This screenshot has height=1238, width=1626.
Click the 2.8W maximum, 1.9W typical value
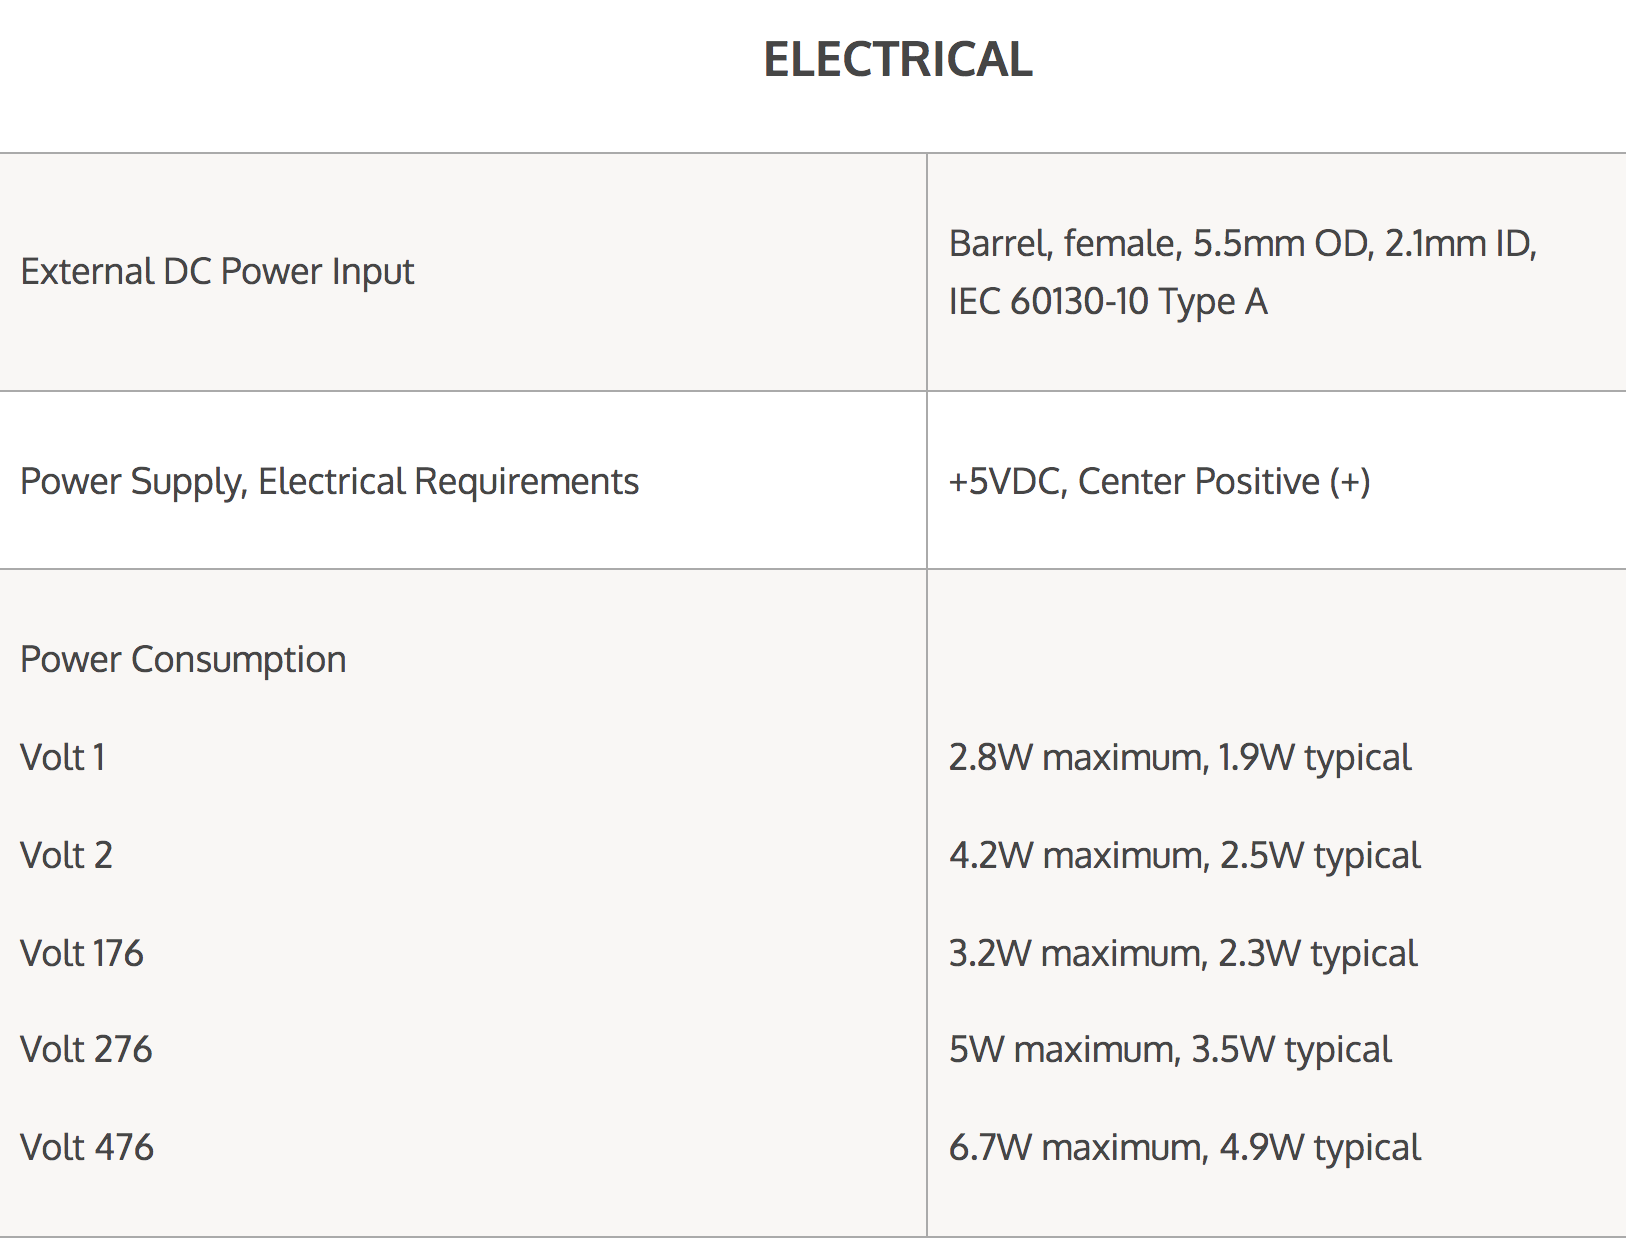1180,757
